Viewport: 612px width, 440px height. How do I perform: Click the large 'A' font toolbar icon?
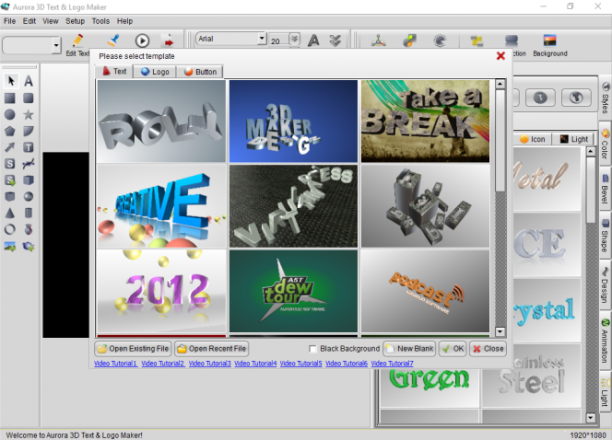(x=313, y=40)
